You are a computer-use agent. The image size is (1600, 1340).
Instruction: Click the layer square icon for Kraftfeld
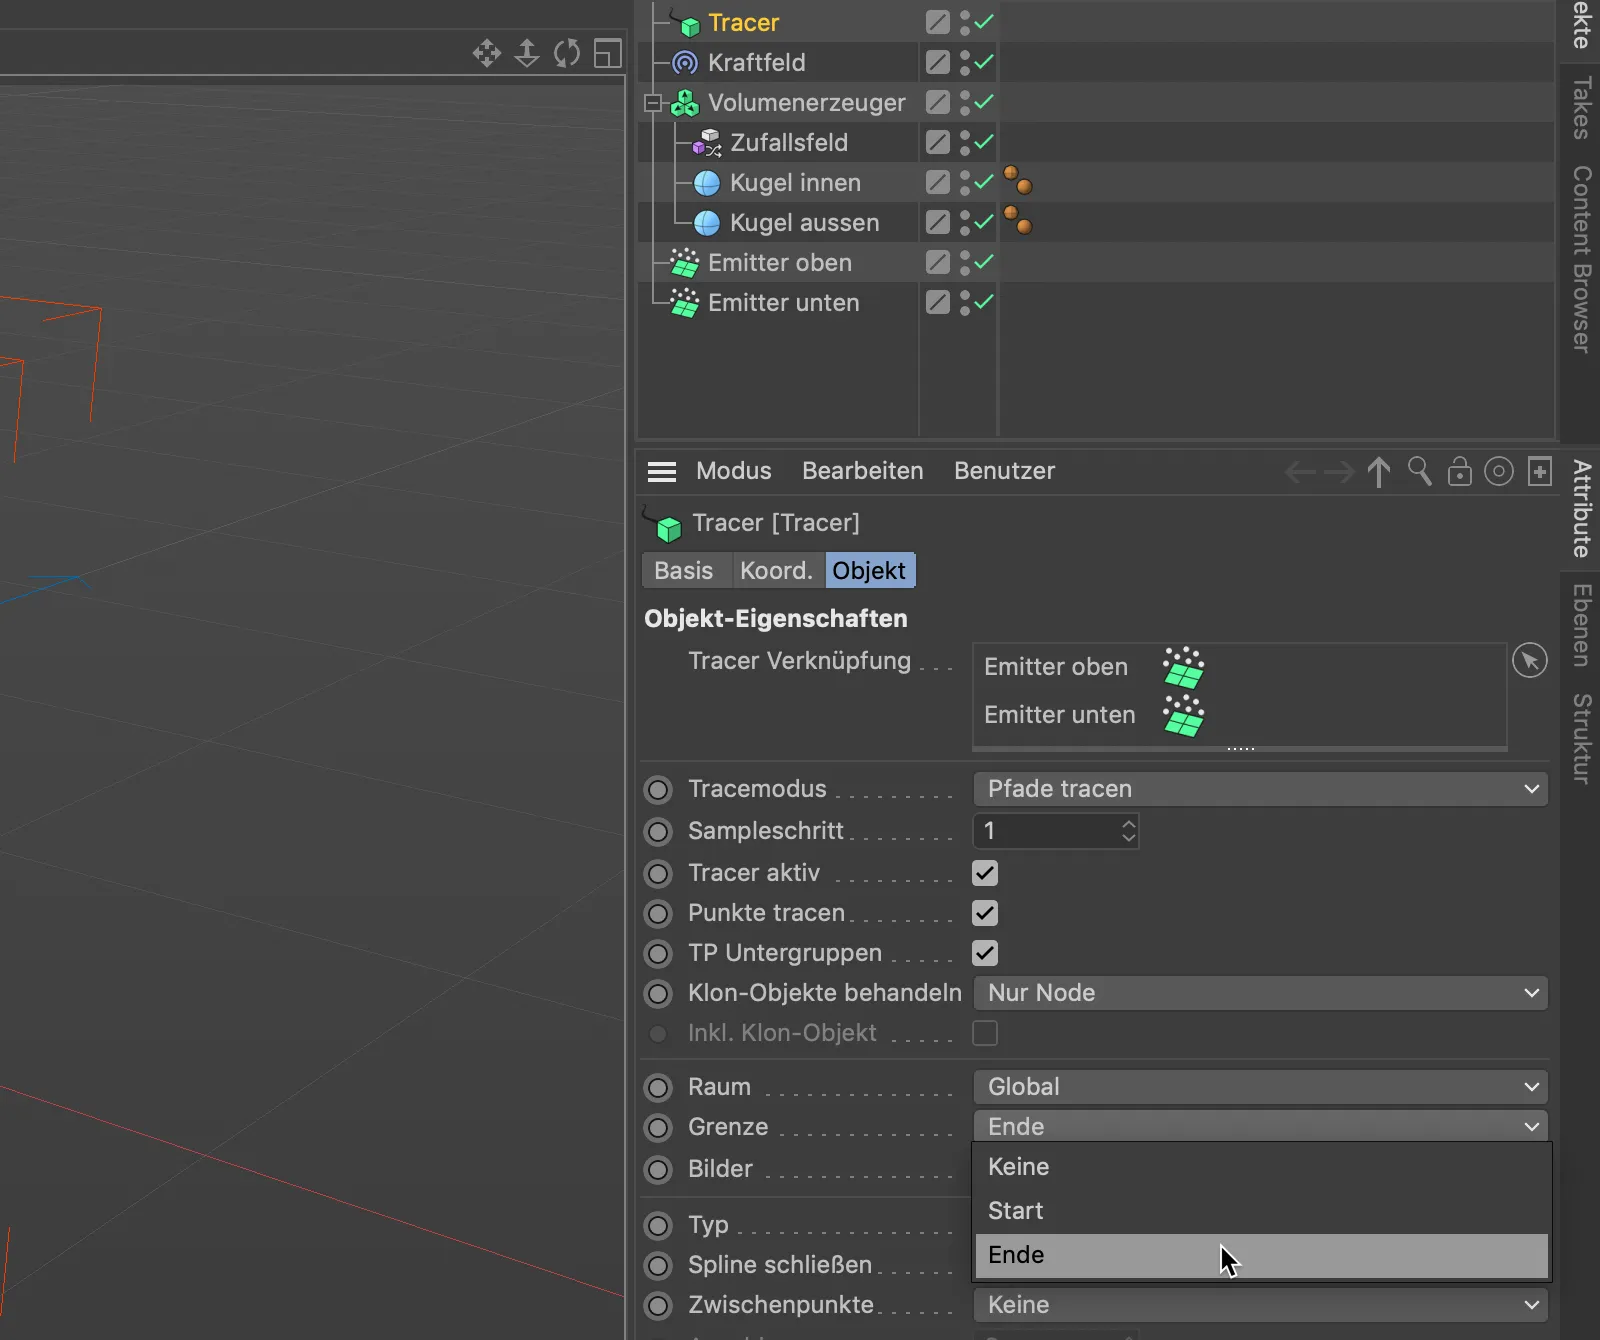tap(937, 62)
